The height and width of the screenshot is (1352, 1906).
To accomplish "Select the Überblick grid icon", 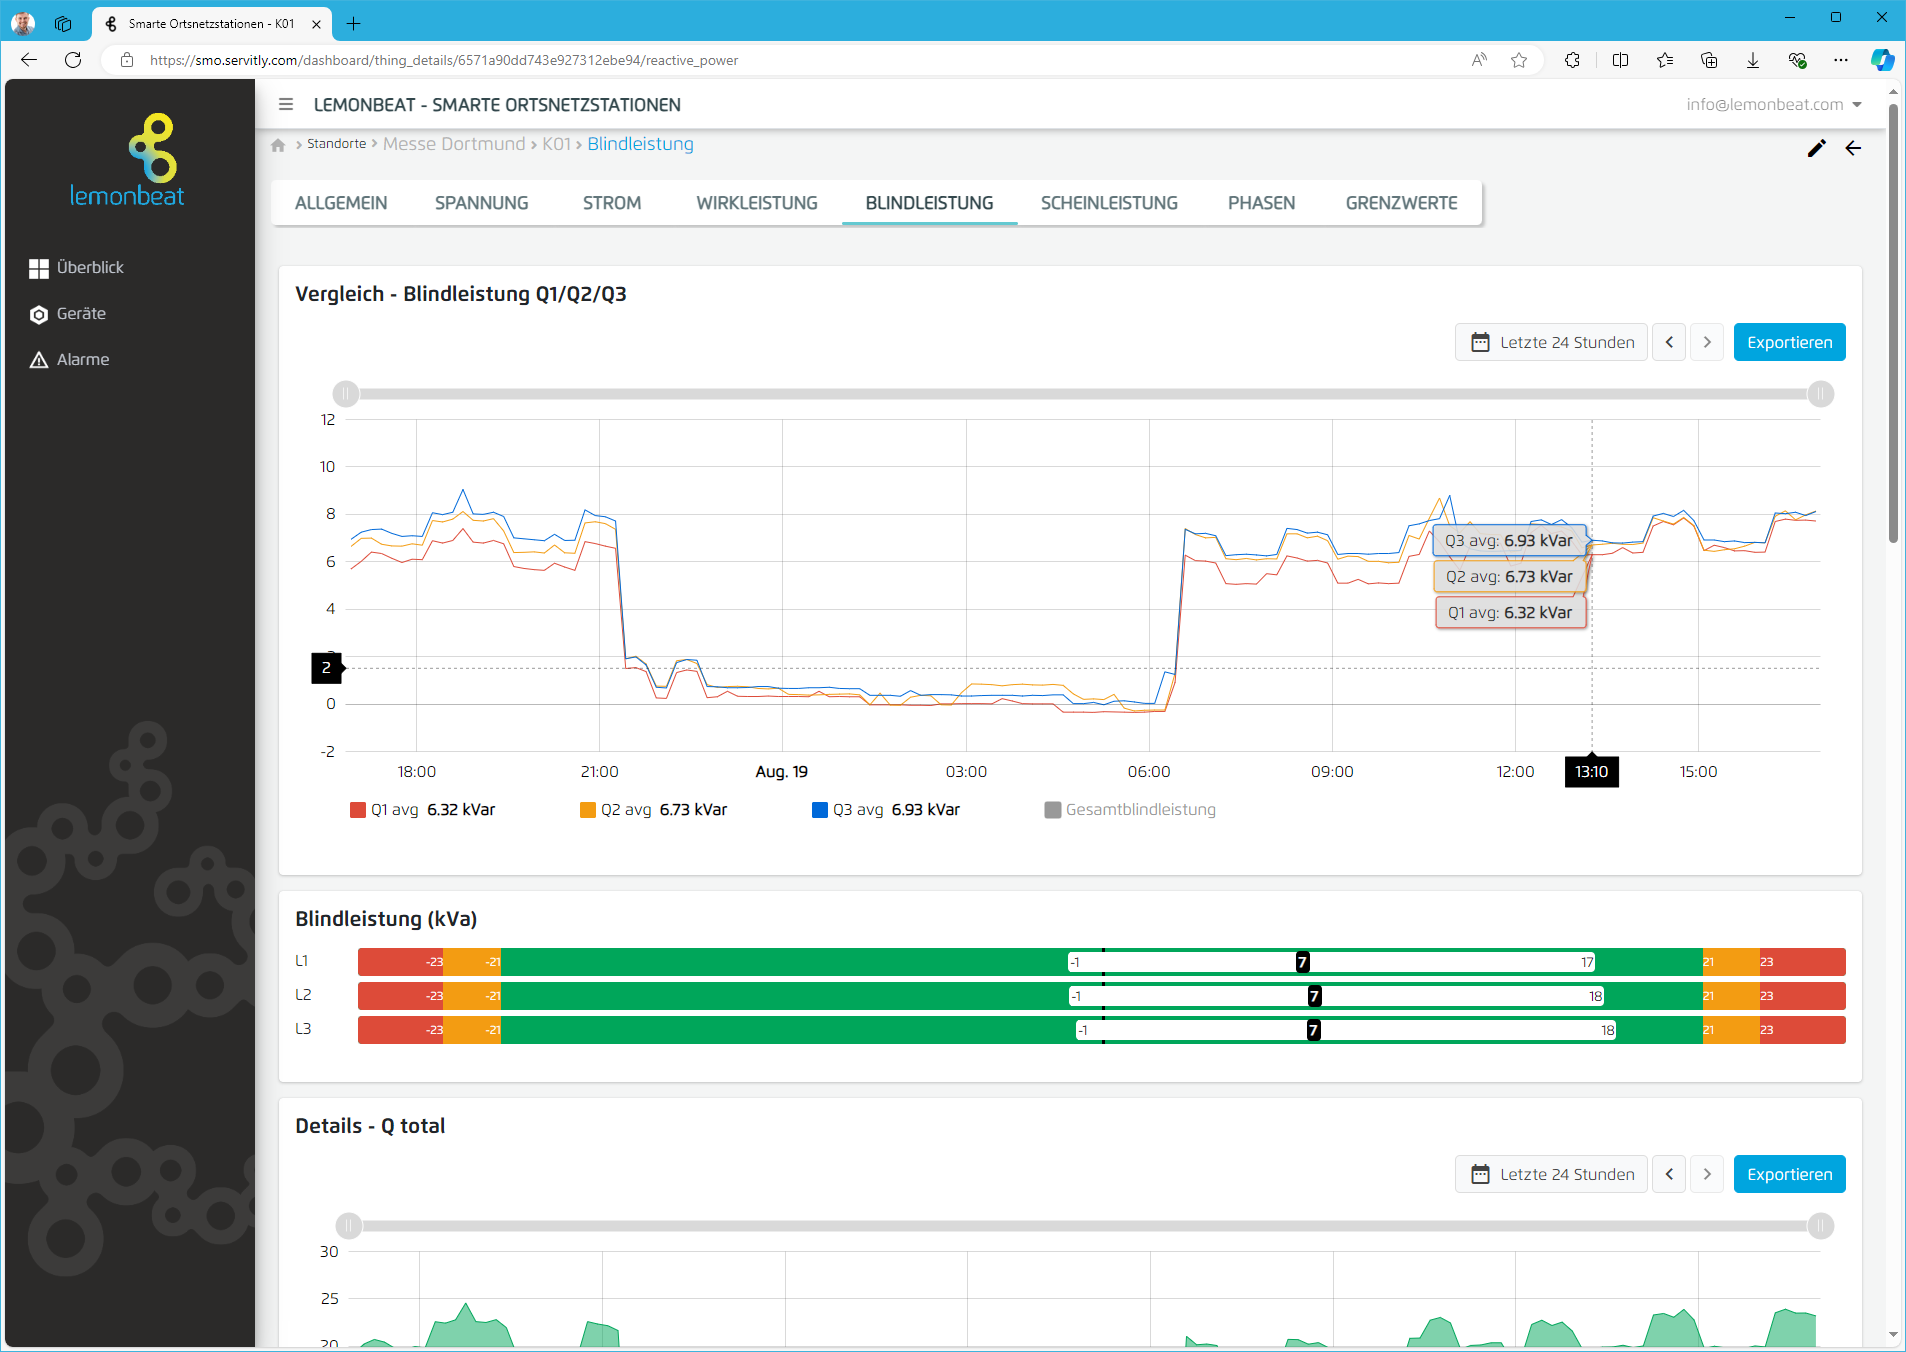I will [38, 267].
